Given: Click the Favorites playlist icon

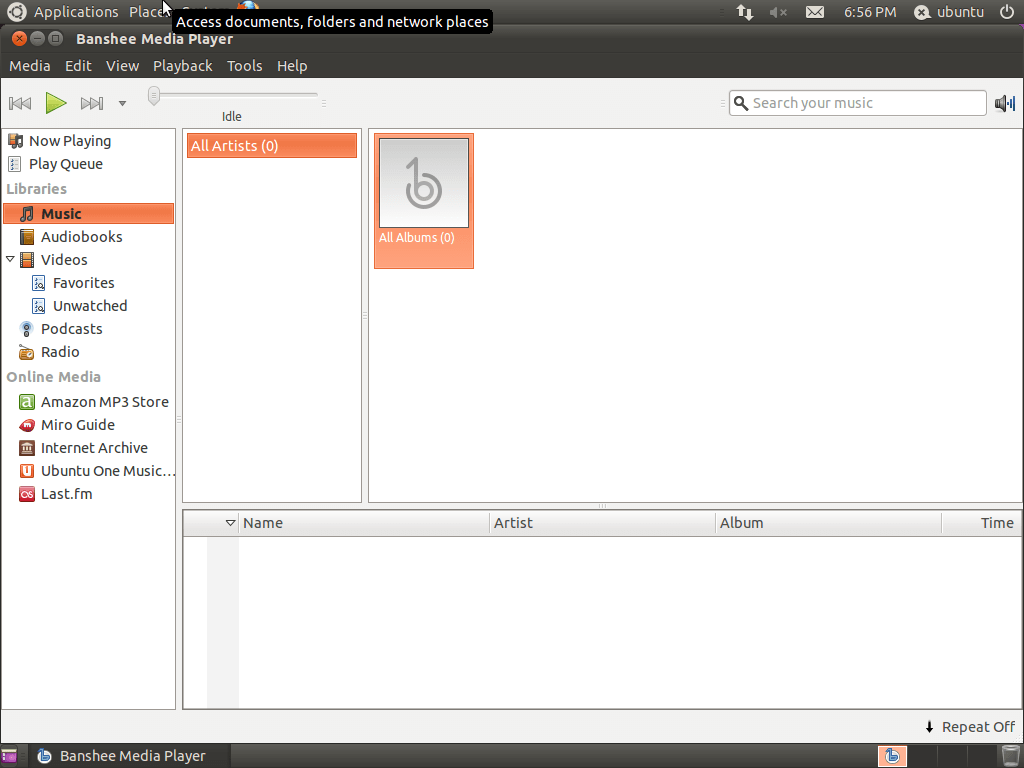Looking at the screenshot, I should (x=39, y=283).
